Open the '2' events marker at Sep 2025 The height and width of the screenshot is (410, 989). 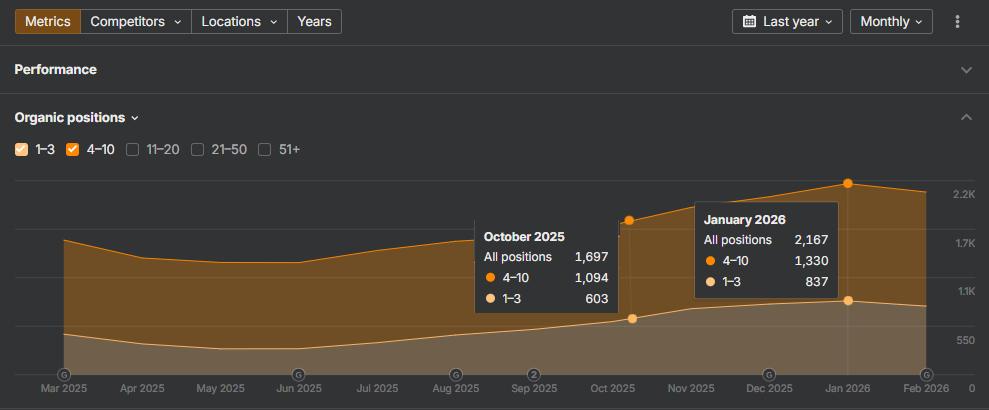point(534,375)
